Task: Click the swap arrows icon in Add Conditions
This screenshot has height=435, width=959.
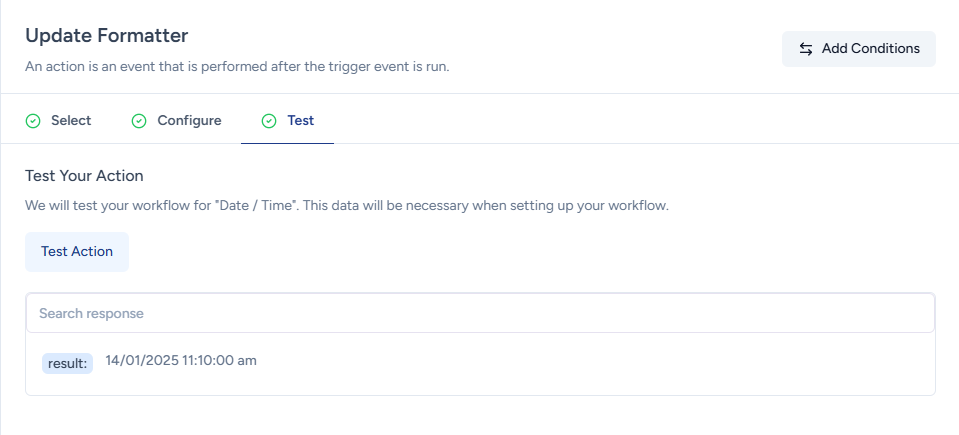Action: point(806,49)
